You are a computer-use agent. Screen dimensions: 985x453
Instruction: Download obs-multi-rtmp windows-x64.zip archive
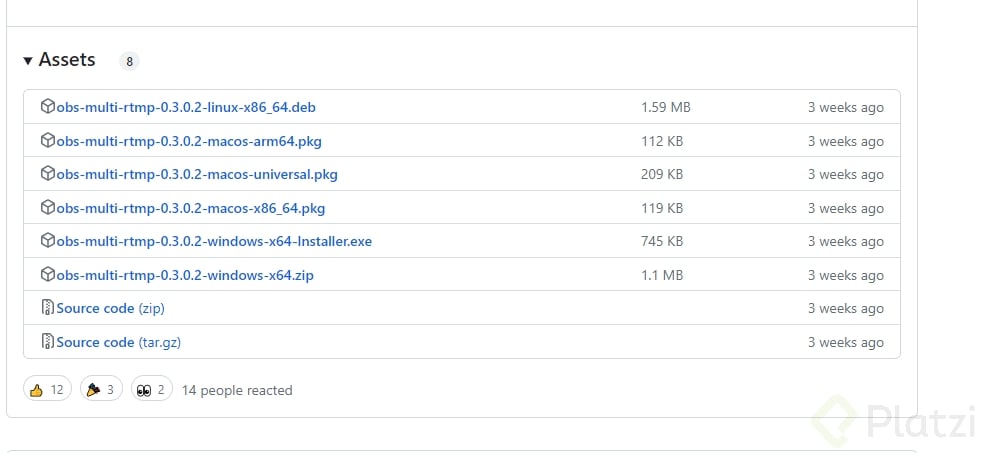(x=185, y=275)
